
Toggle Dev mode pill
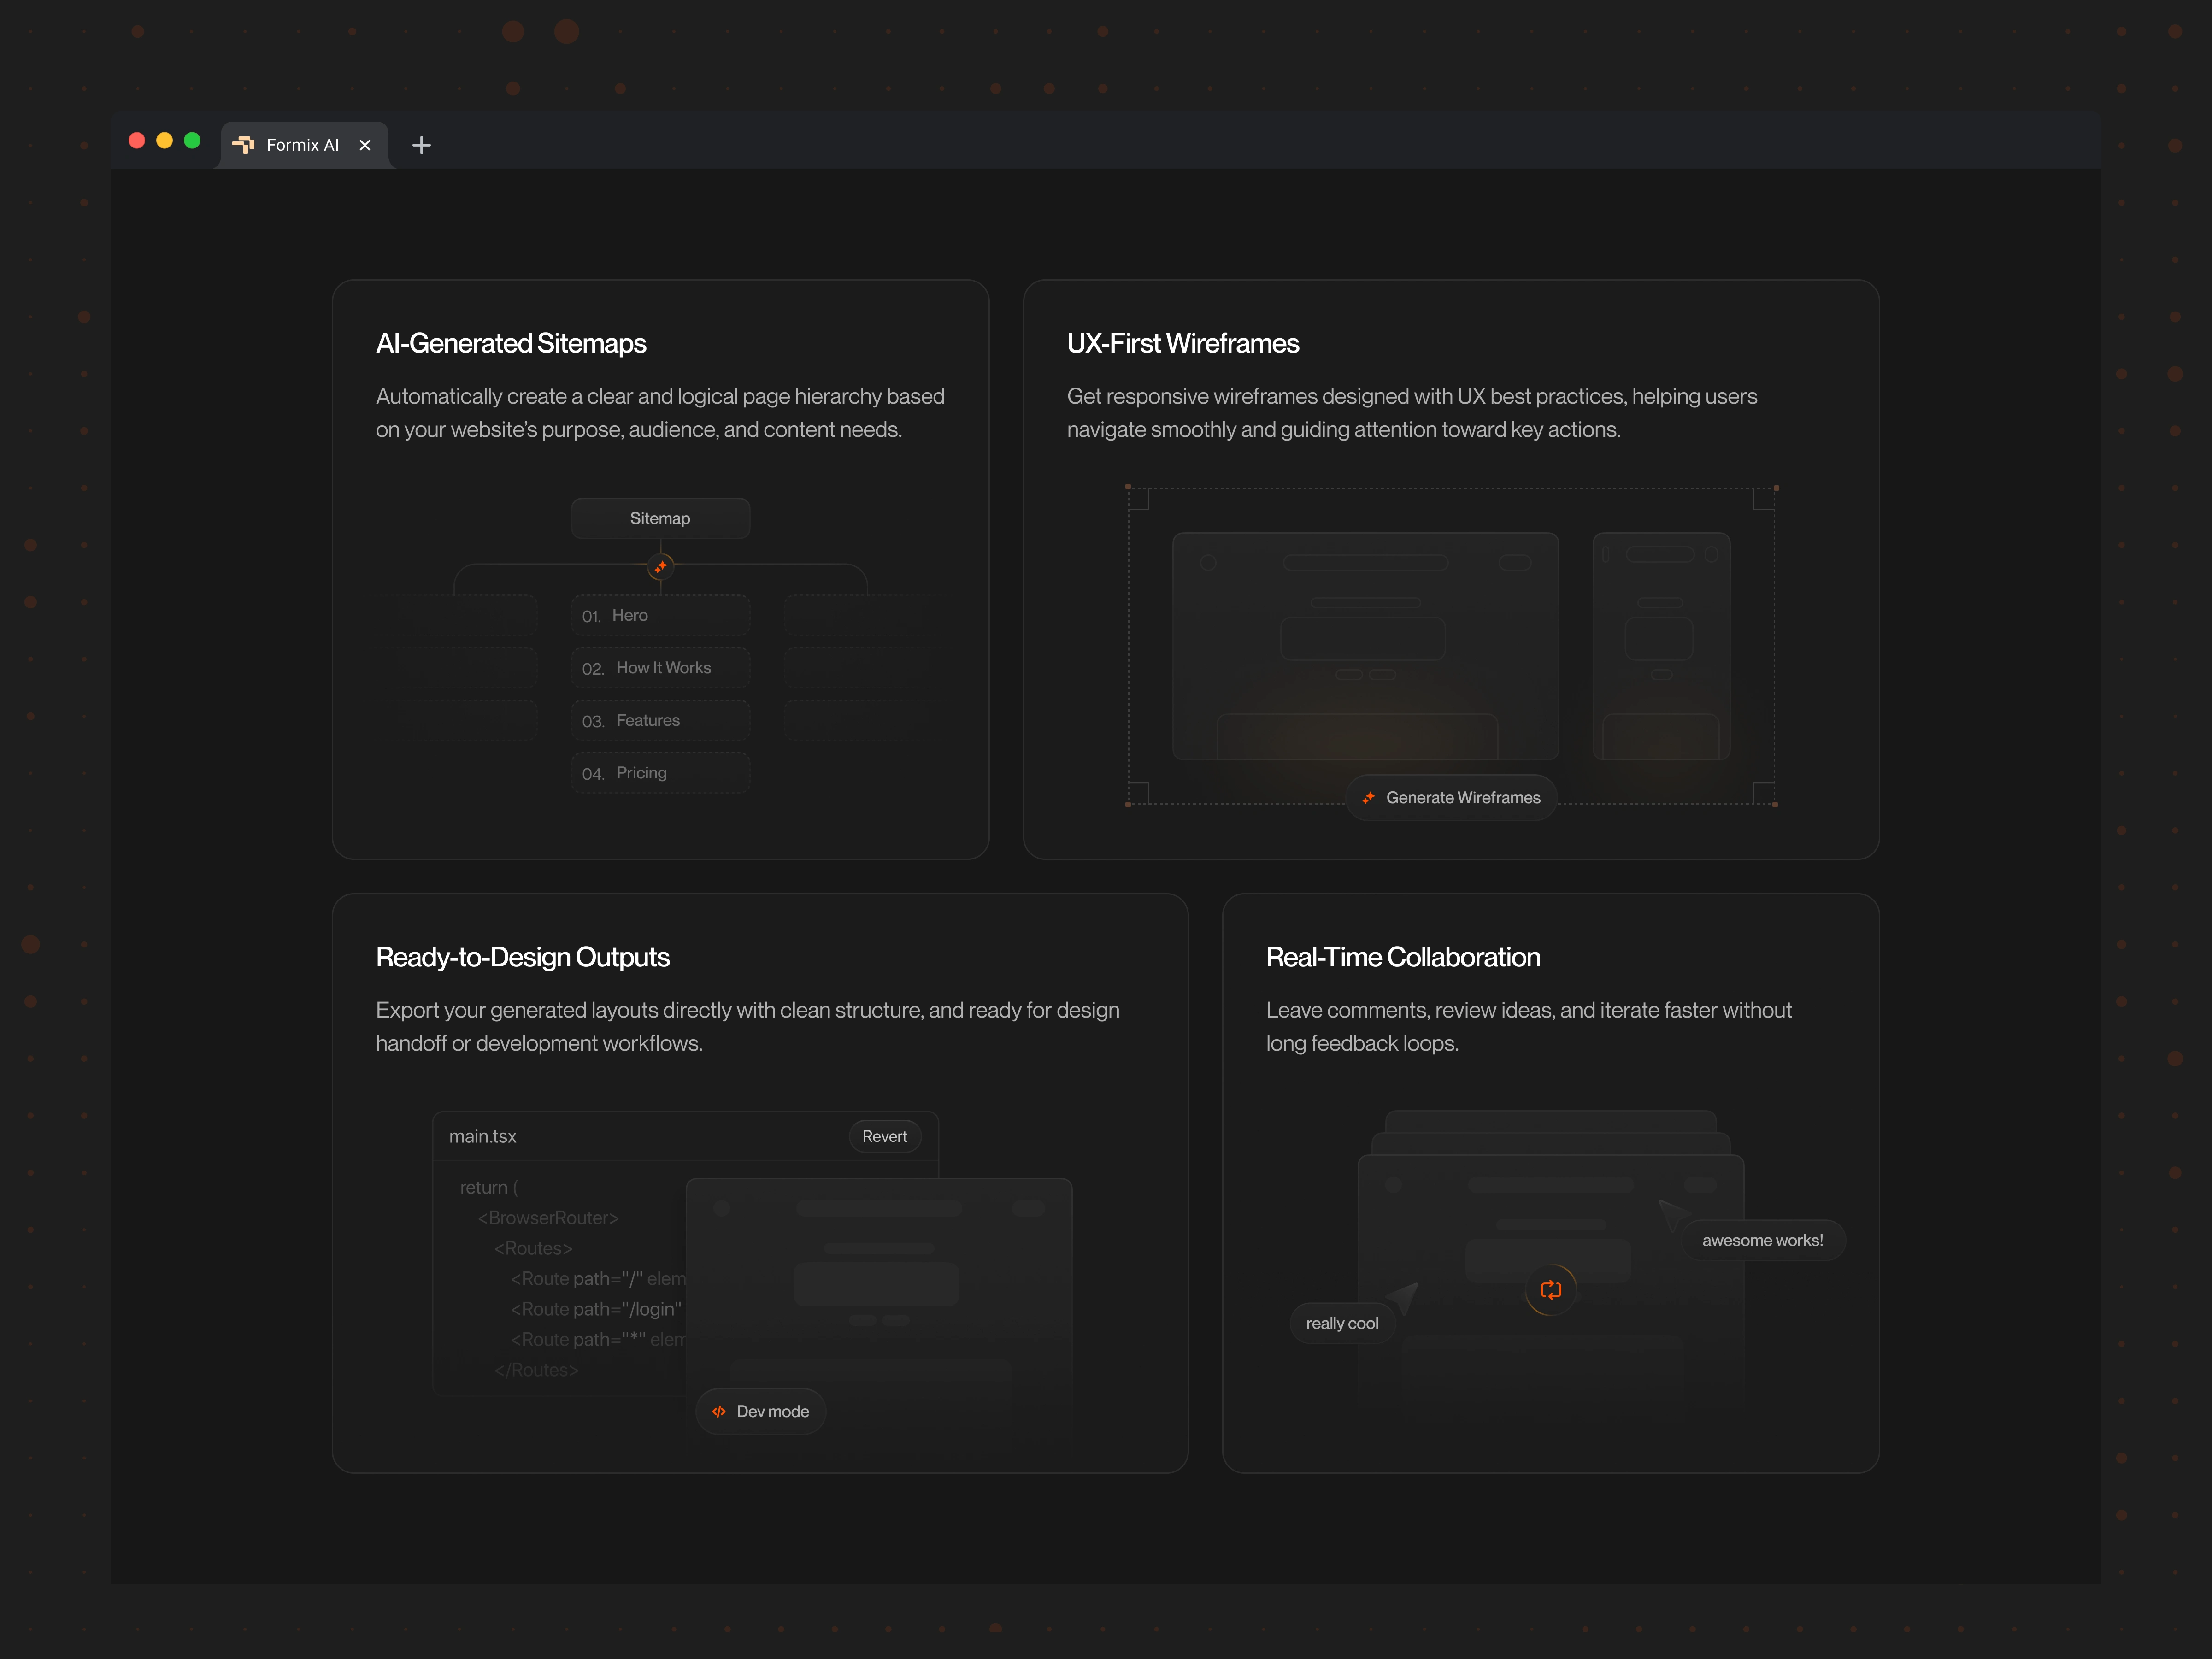click(760, 1411)
